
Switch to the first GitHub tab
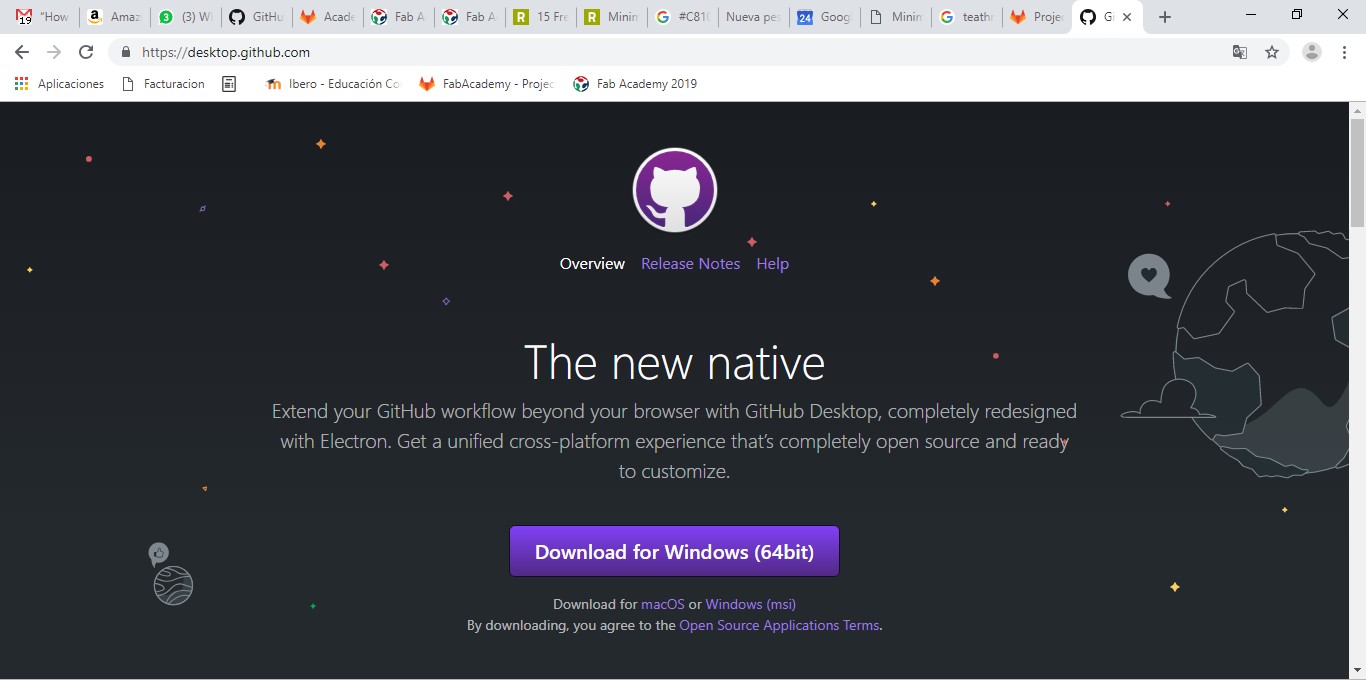(256, 17)
